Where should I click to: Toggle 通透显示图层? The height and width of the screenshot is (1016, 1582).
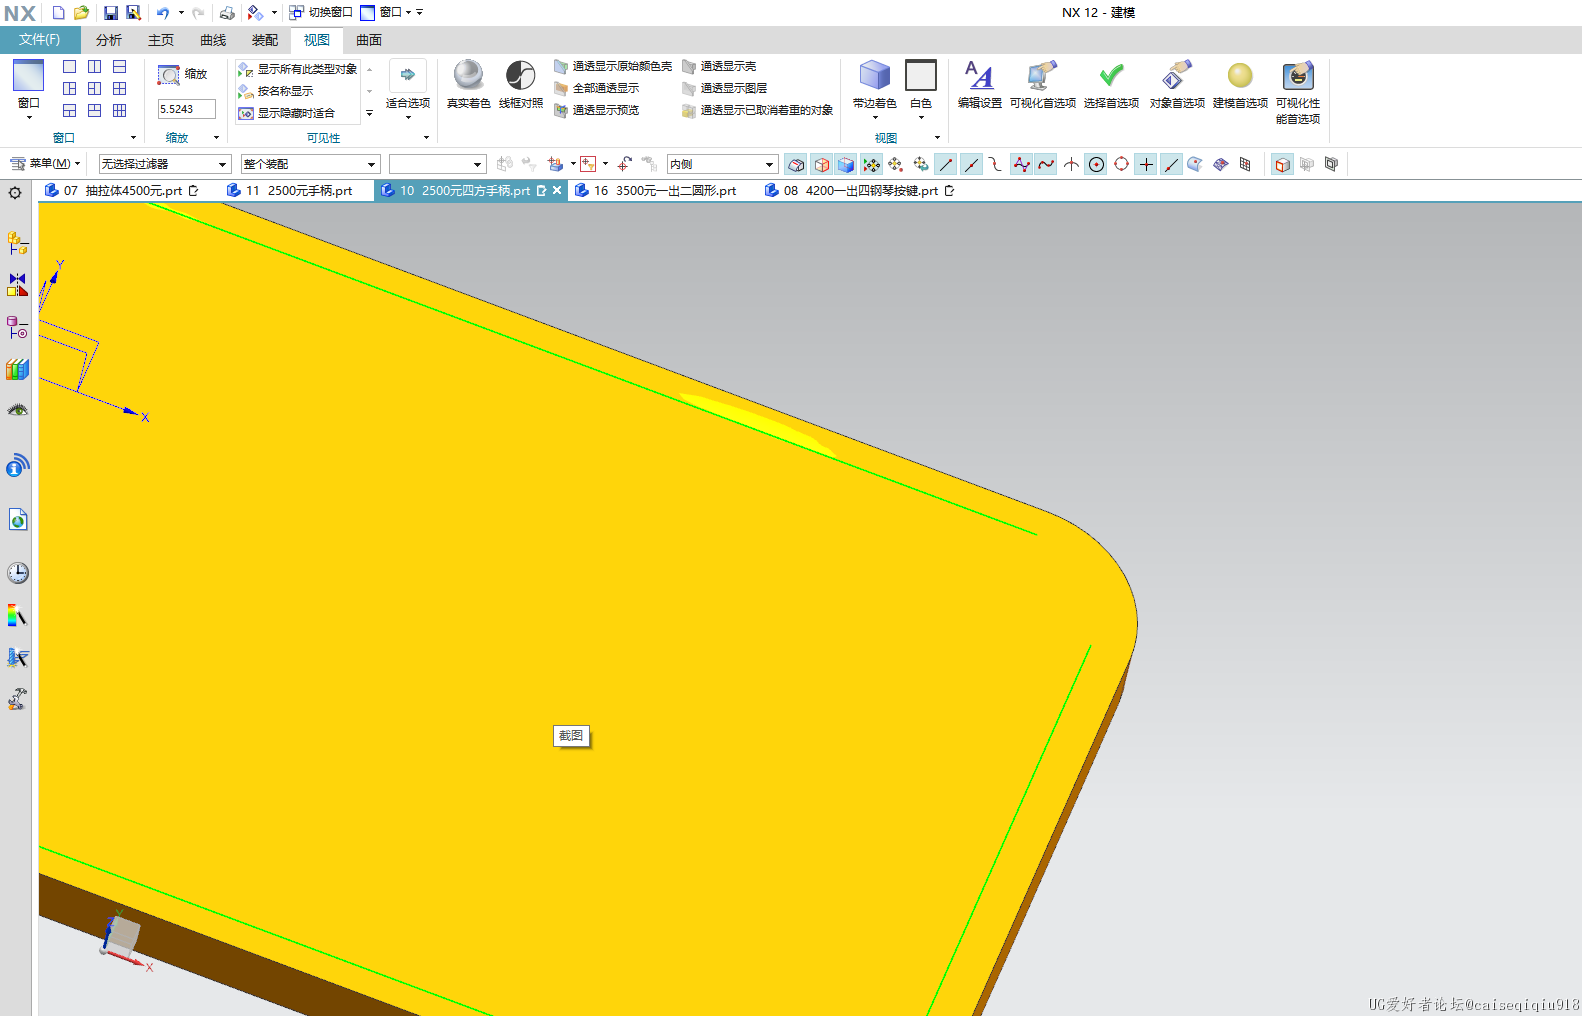(x=725, y=88)
